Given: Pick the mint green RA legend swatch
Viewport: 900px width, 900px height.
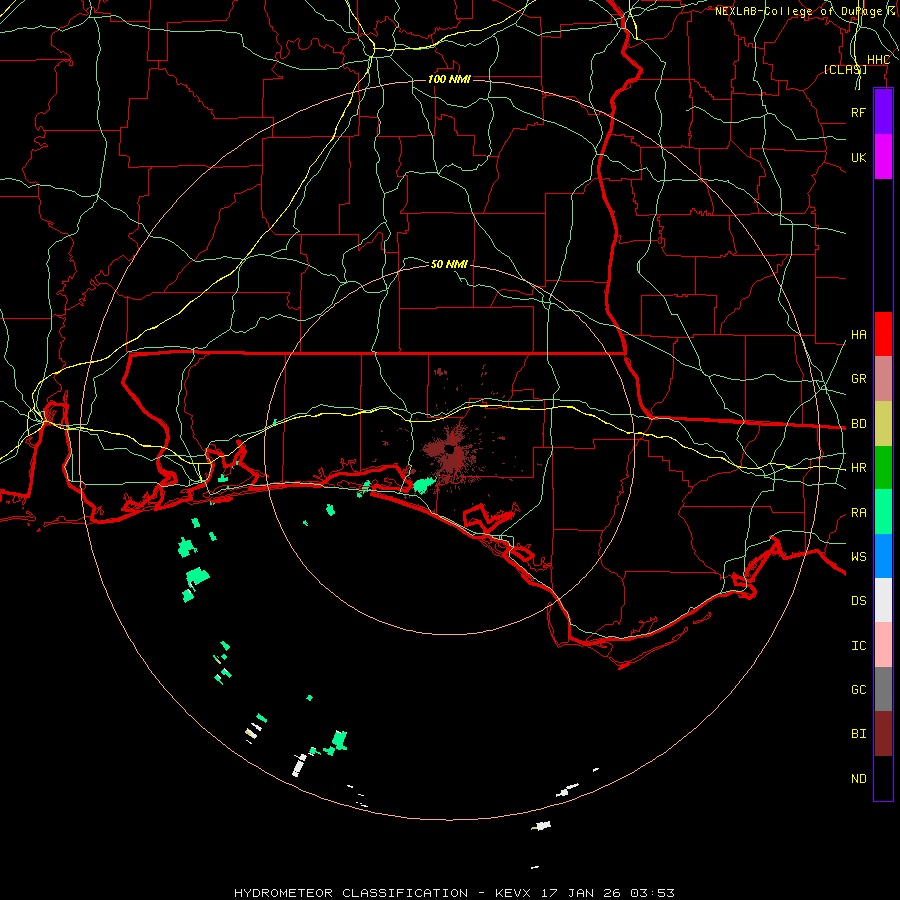Looking at the screenshot, I should [x=883, y=512].
